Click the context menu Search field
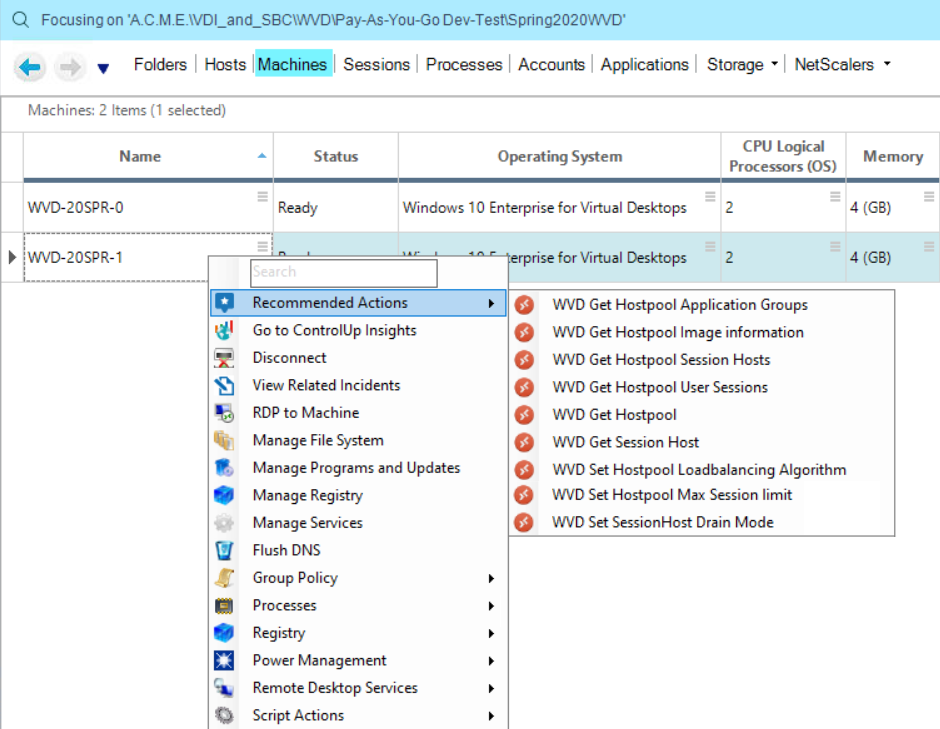 (x=344, y=273)
